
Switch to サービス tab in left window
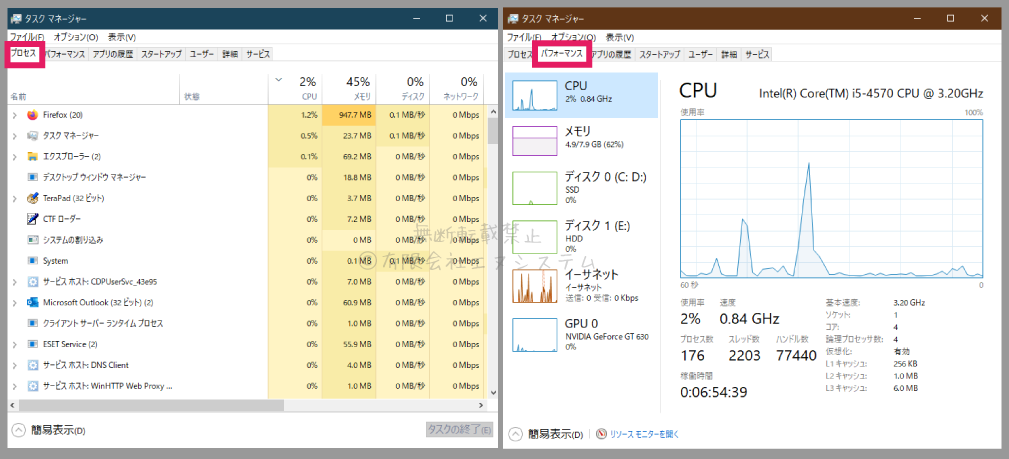(258, 55)
